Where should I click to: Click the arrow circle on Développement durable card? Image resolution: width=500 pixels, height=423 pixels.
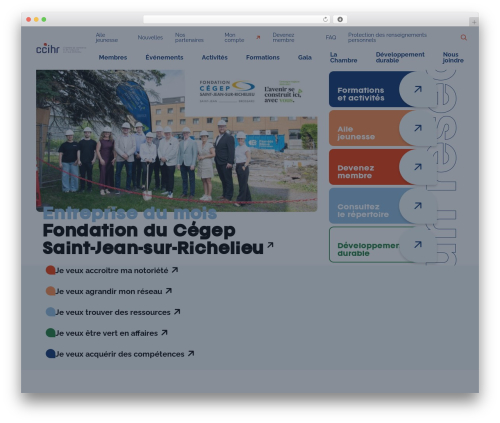(x=418, y=244)
